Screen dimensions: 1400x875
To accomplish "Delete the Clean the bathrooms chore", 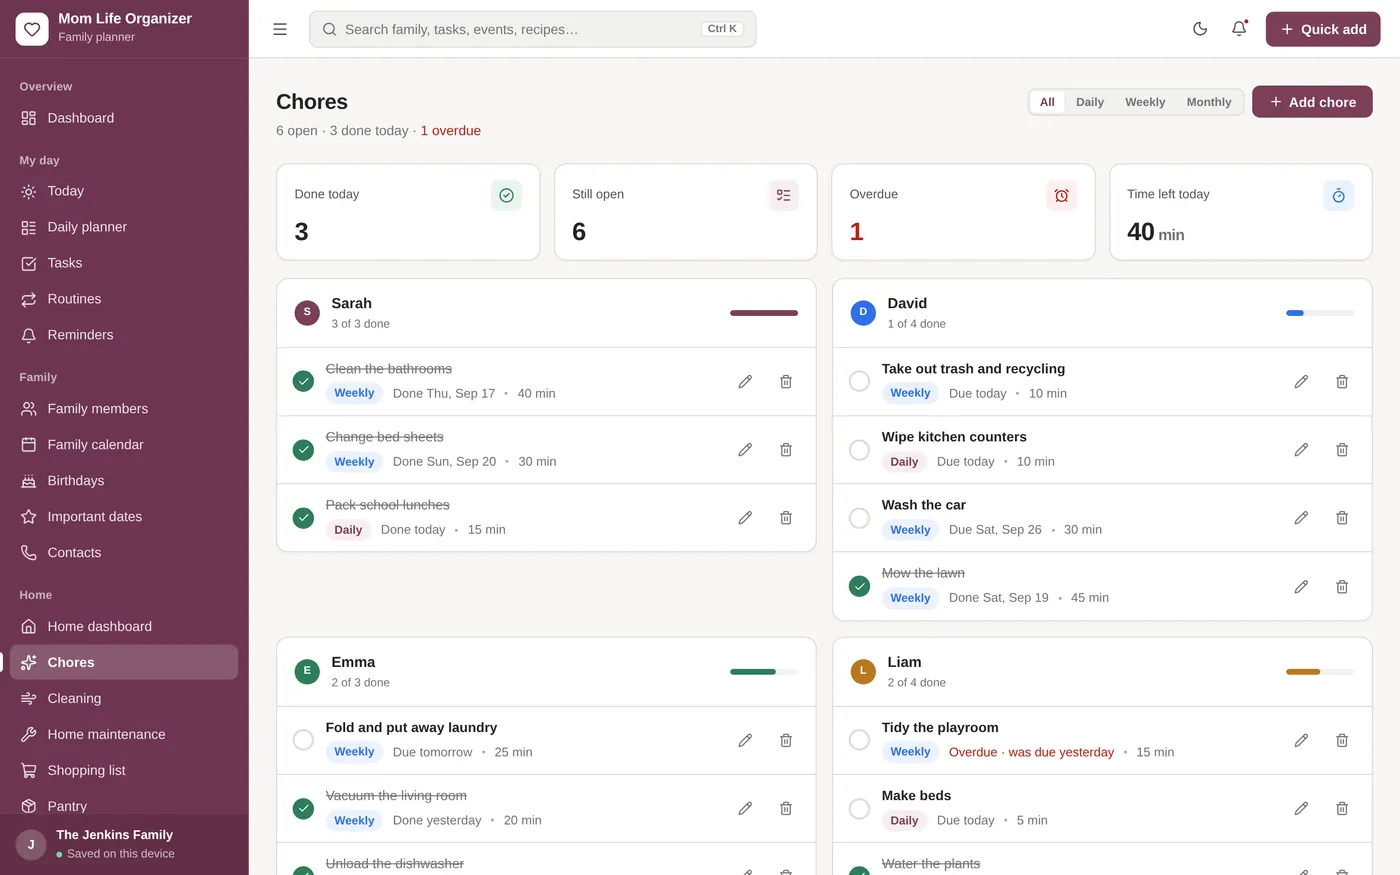I will coord(786,381).
